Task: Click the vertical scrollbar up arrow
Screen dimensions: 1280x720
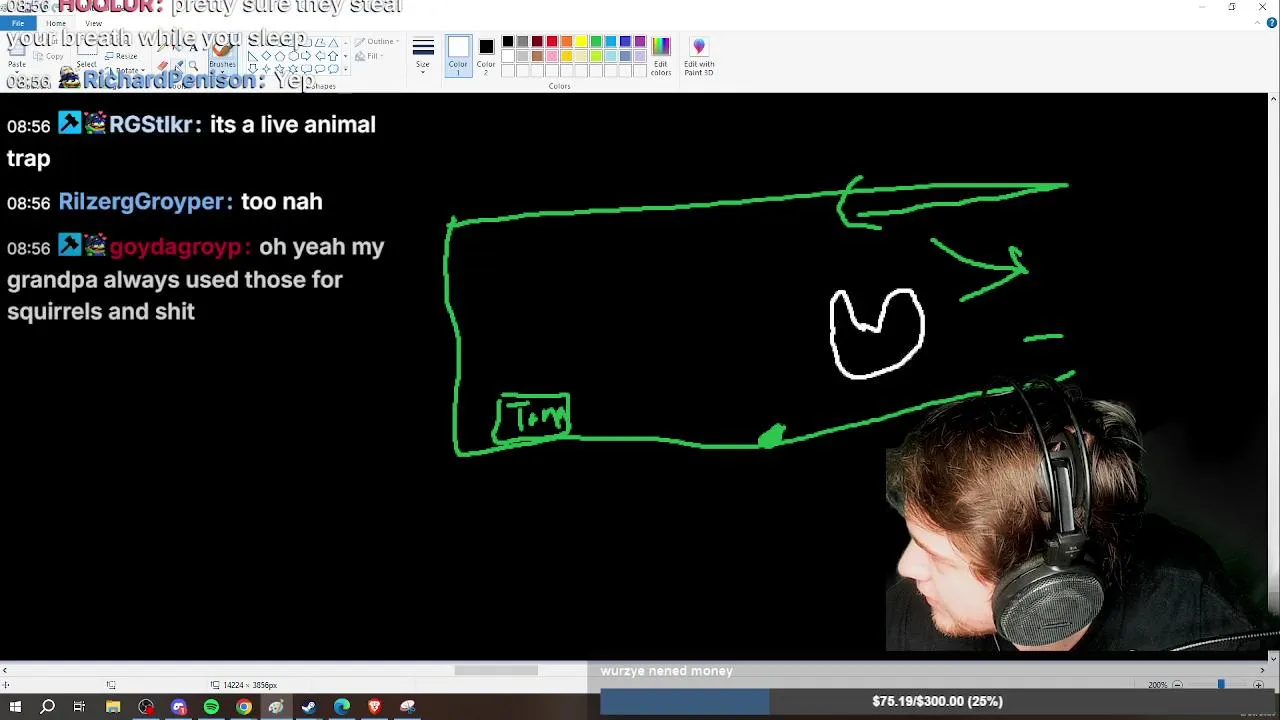Action: click(x=1273, y=98)
